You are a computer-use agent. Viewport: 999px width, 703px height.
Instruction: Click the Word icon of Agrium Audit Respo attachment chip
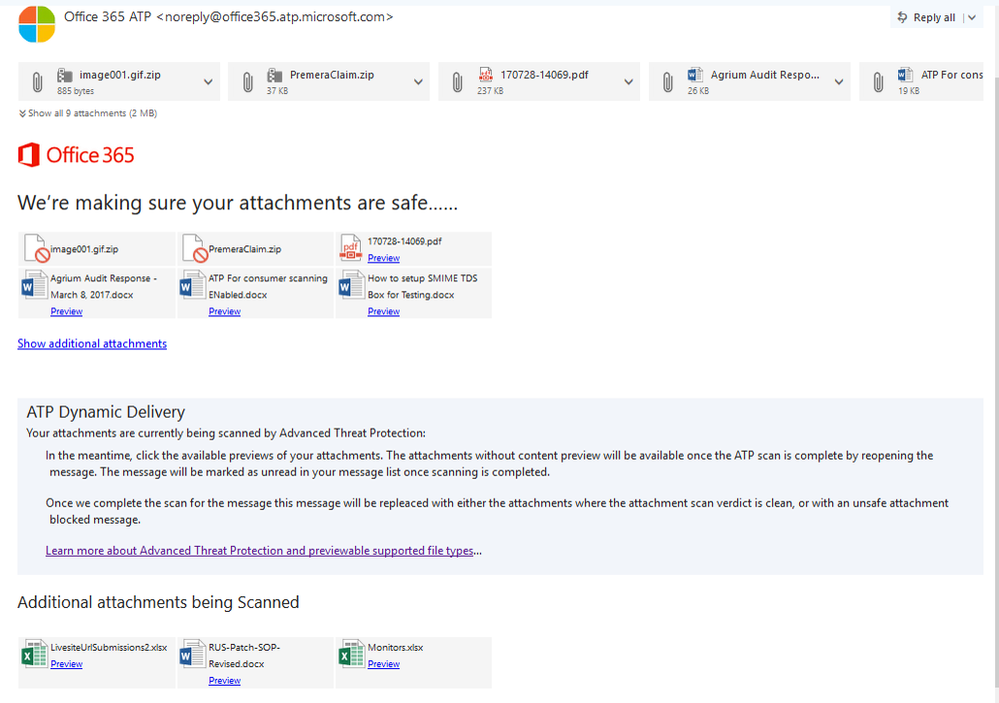point(695,75)
